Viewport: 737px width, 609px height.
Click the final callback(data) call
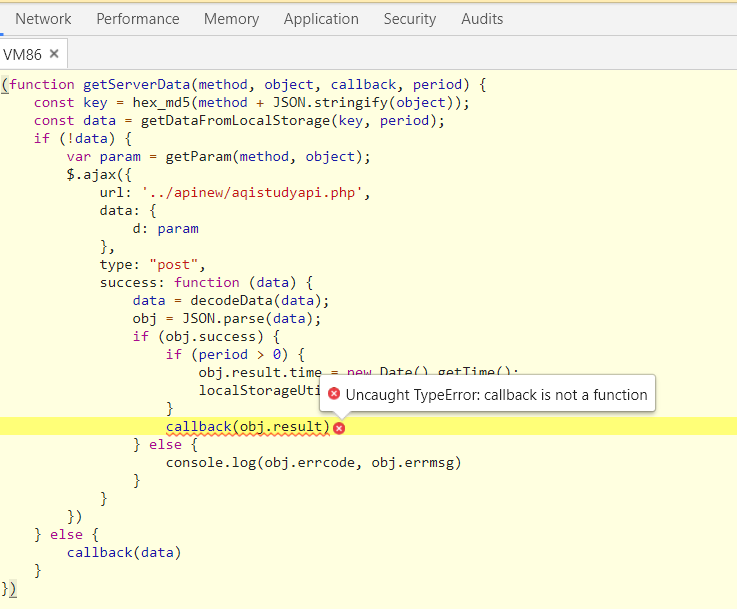pyautogui.click(x=124, y=552)
